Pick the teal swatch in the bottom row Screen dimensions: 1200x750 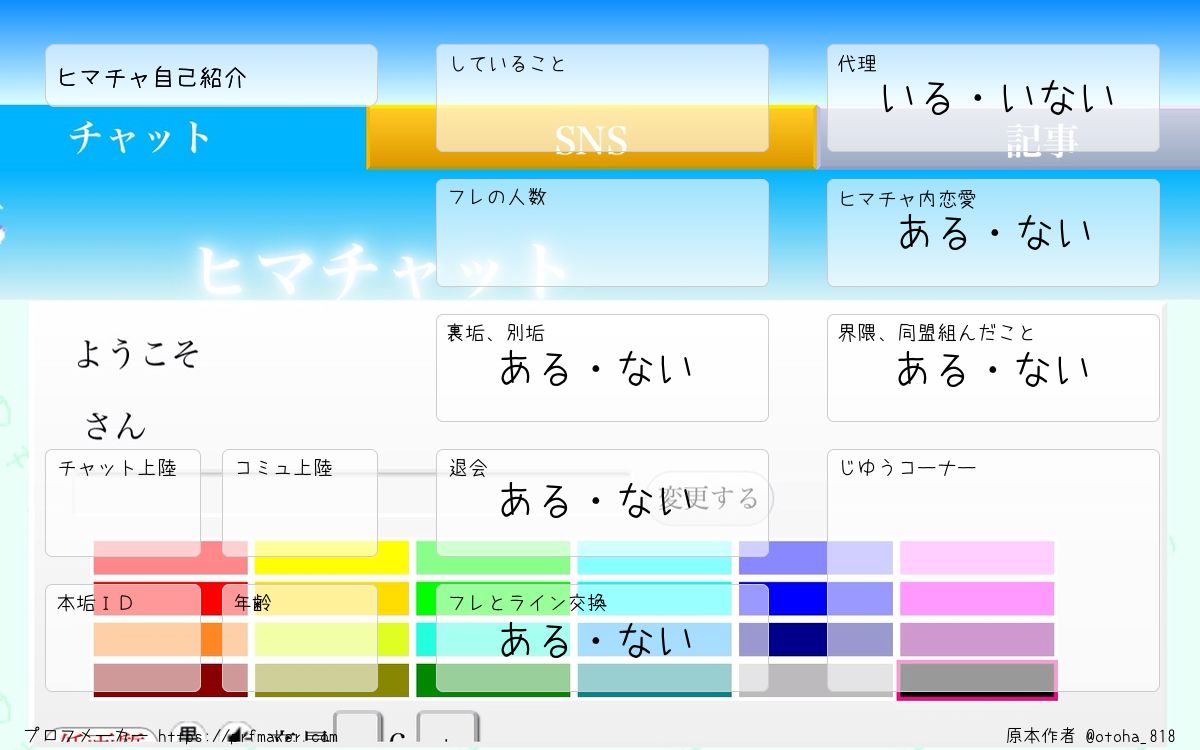tap(654, 680)
